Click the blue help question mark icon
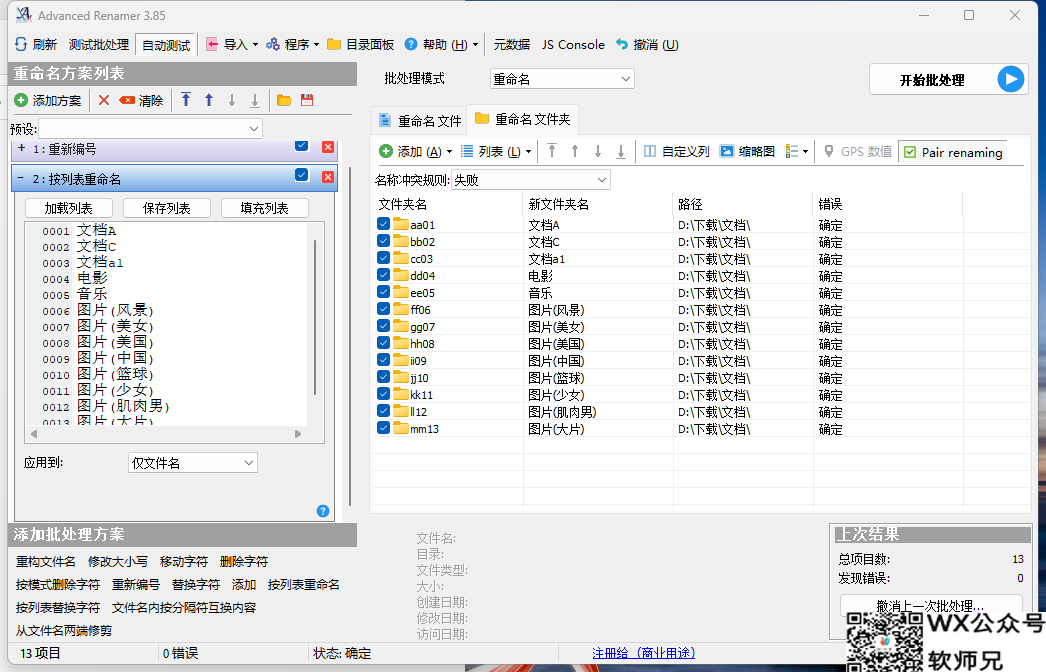The height and width of the screenshot is (672, 1046). (x=323, y=511)
